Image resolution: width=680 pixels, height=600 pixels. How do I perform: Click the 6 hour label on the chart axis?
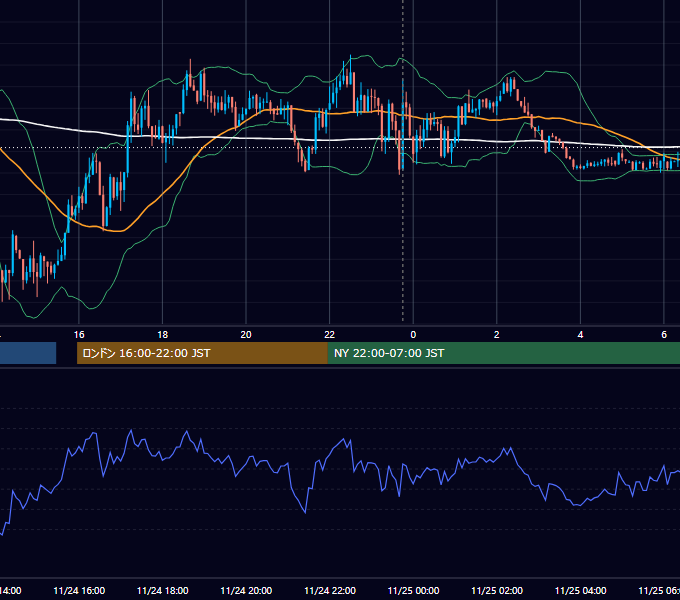click(x=664, y=334)
